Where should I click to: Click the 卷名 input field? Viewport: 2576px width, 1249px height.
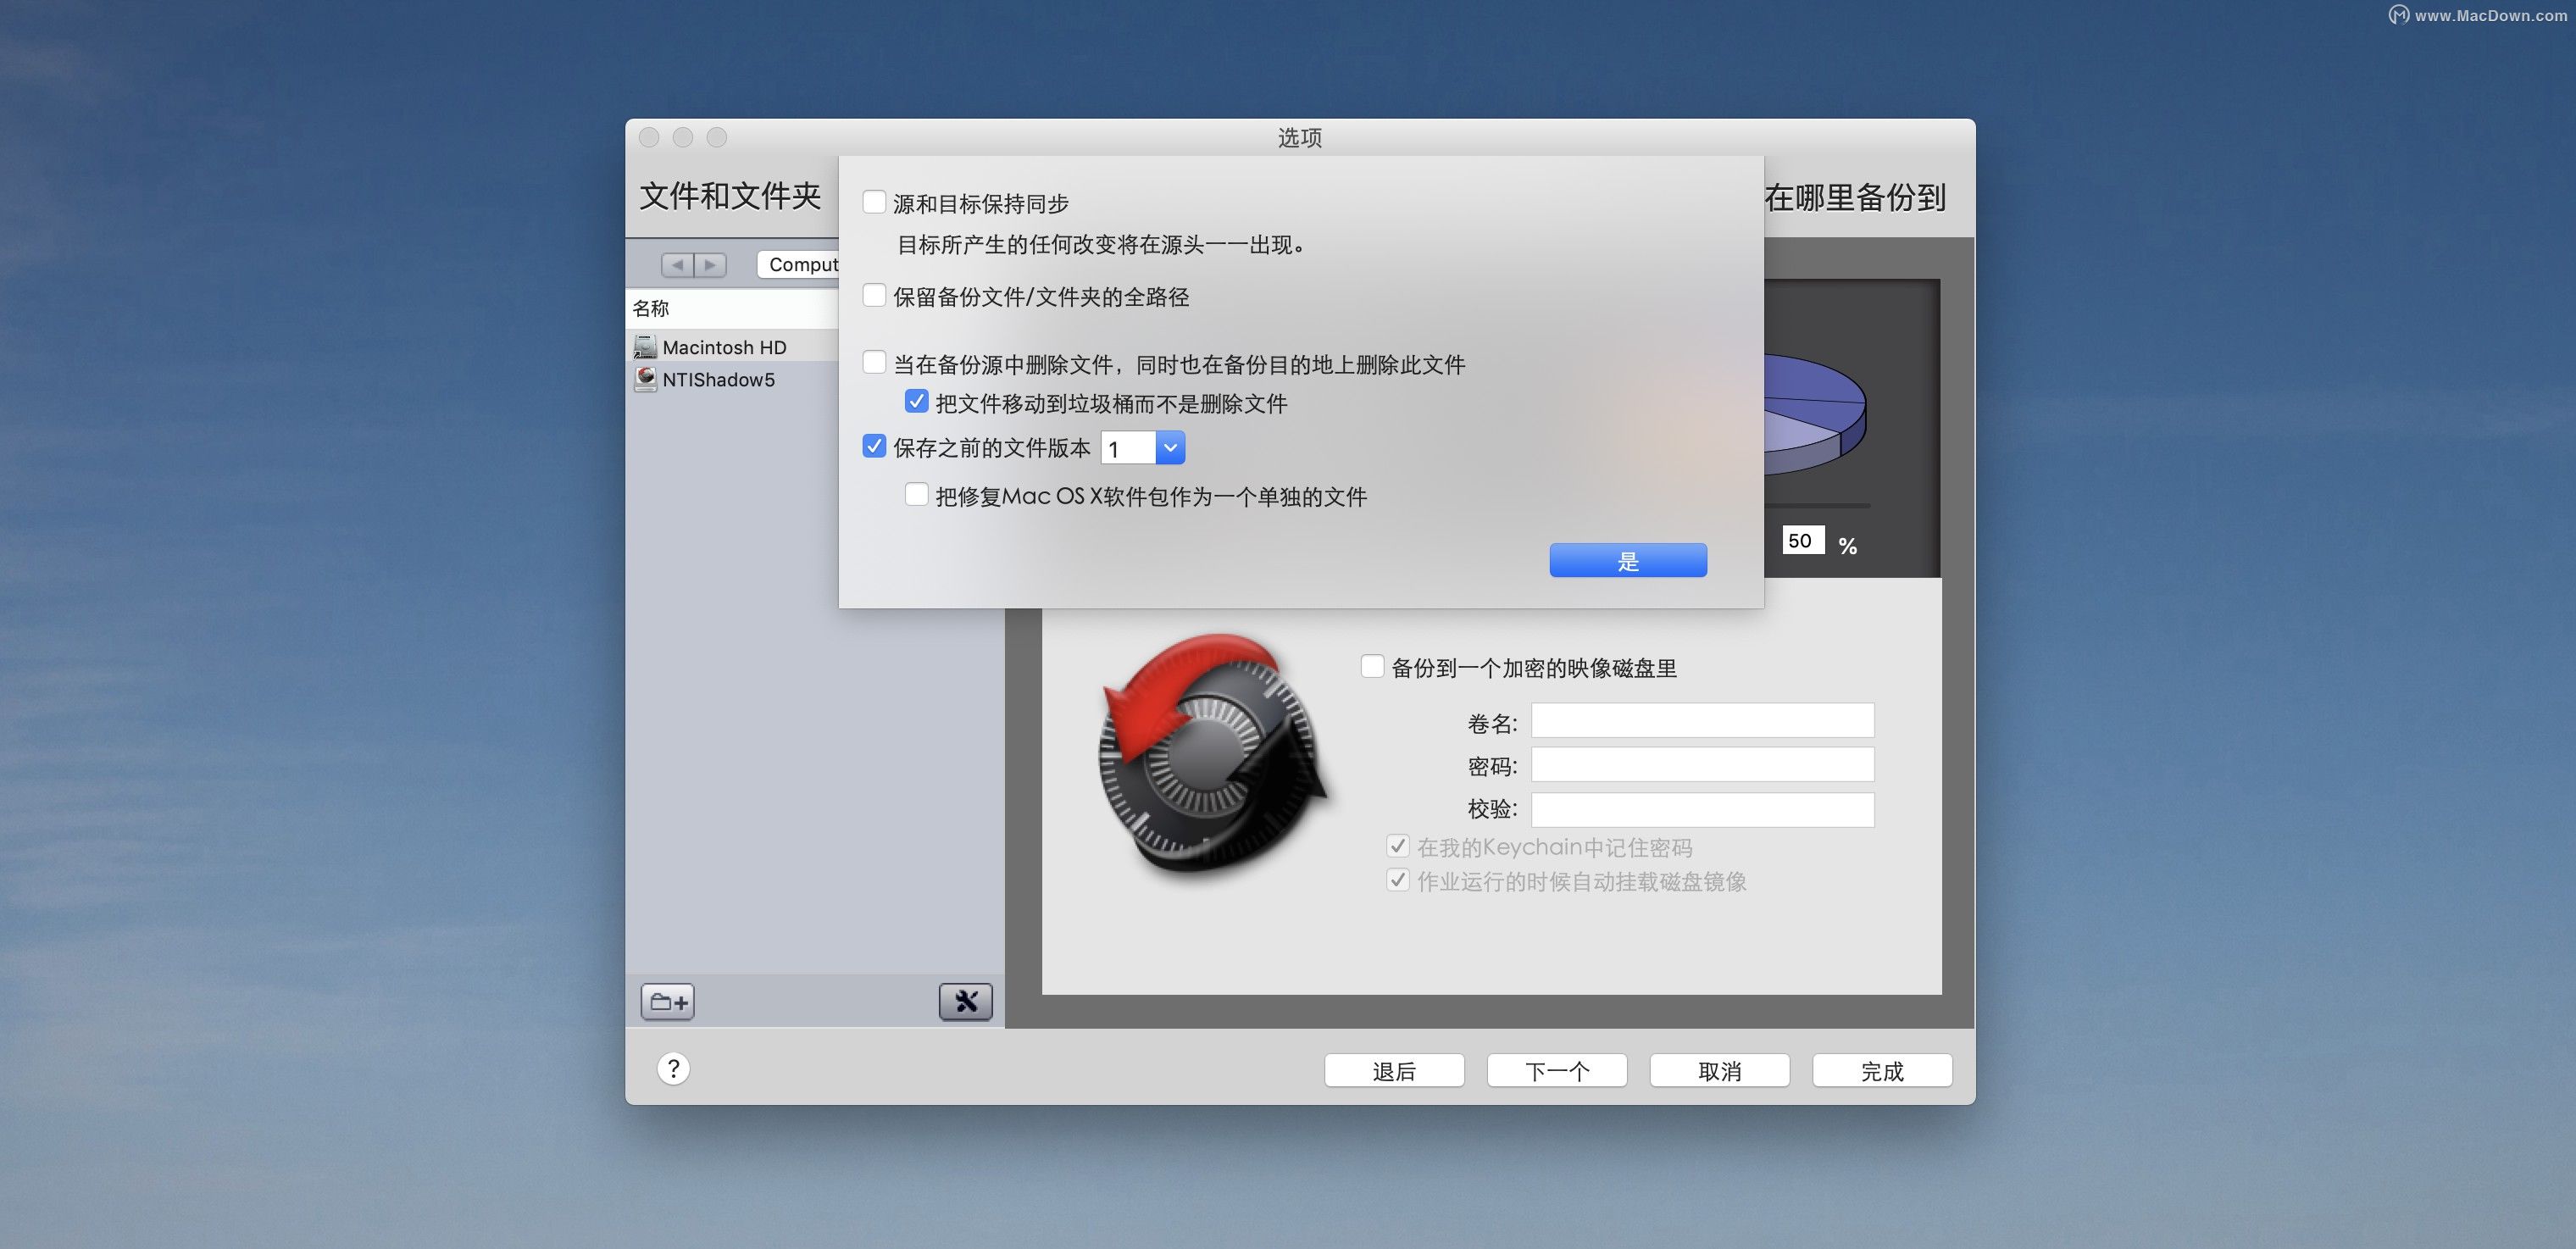[x=1702, y=720]
